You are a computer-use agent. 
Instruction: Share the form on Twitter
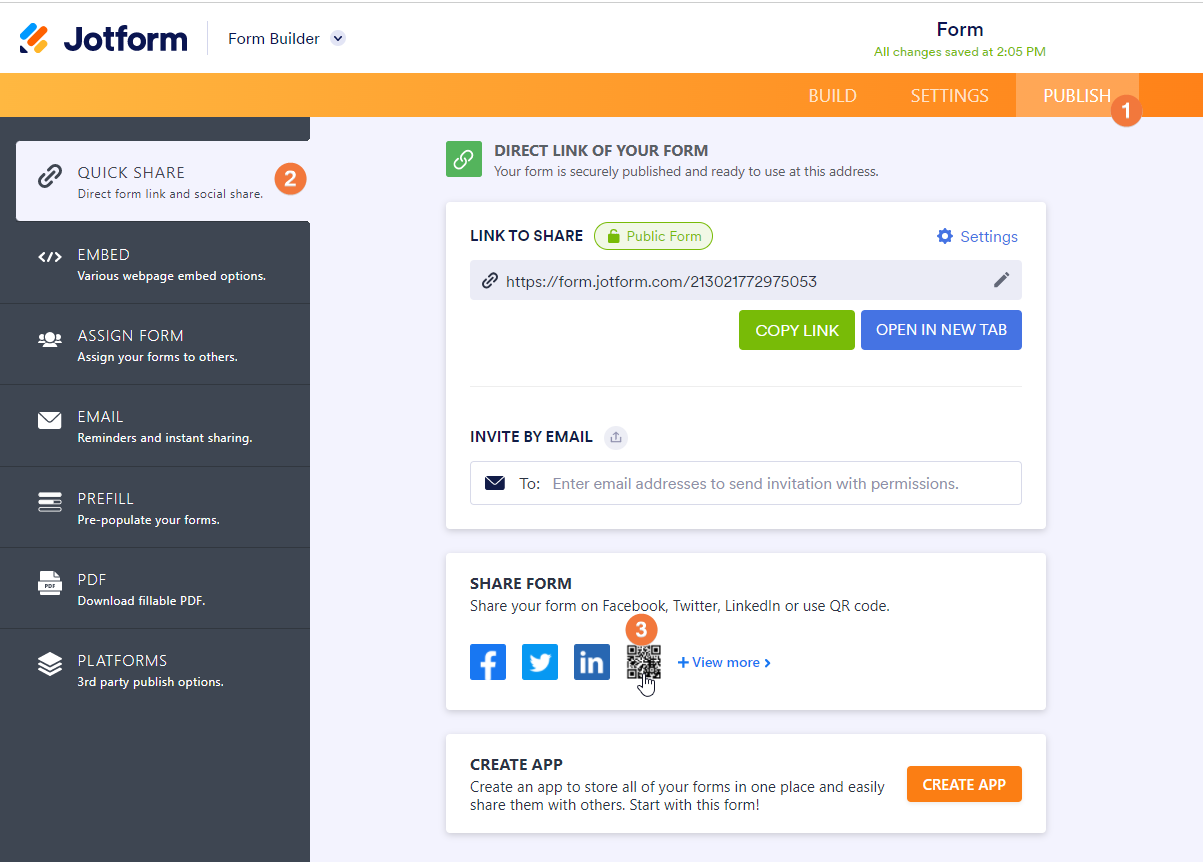click(540, 662)
